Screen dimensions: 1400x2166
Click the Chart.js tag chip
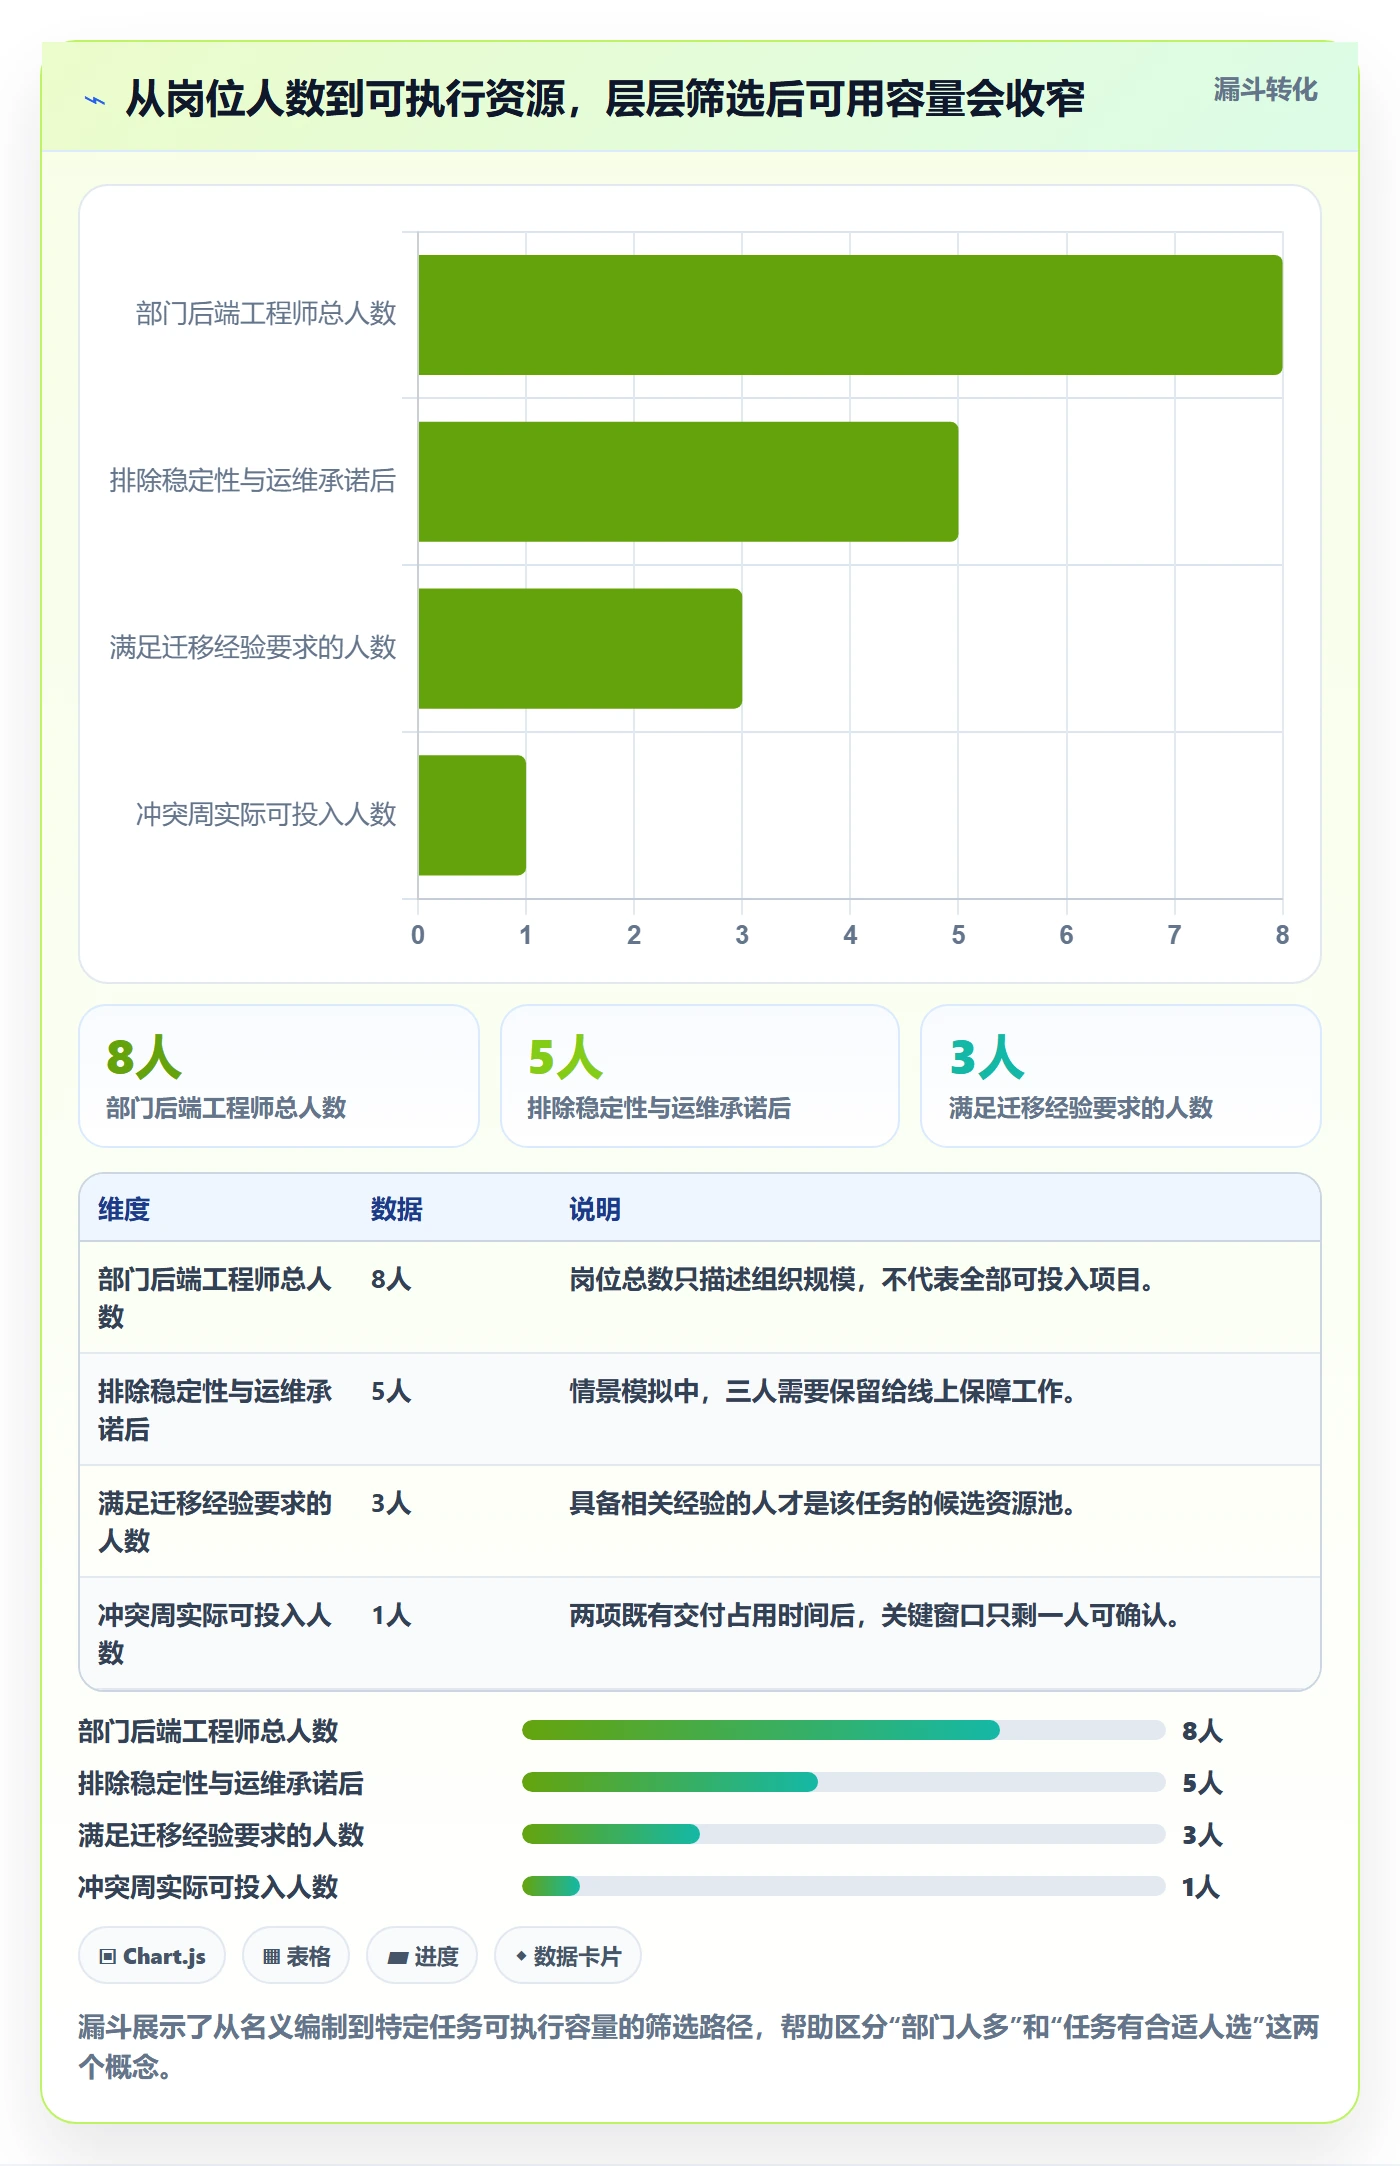click(152, 1955)
